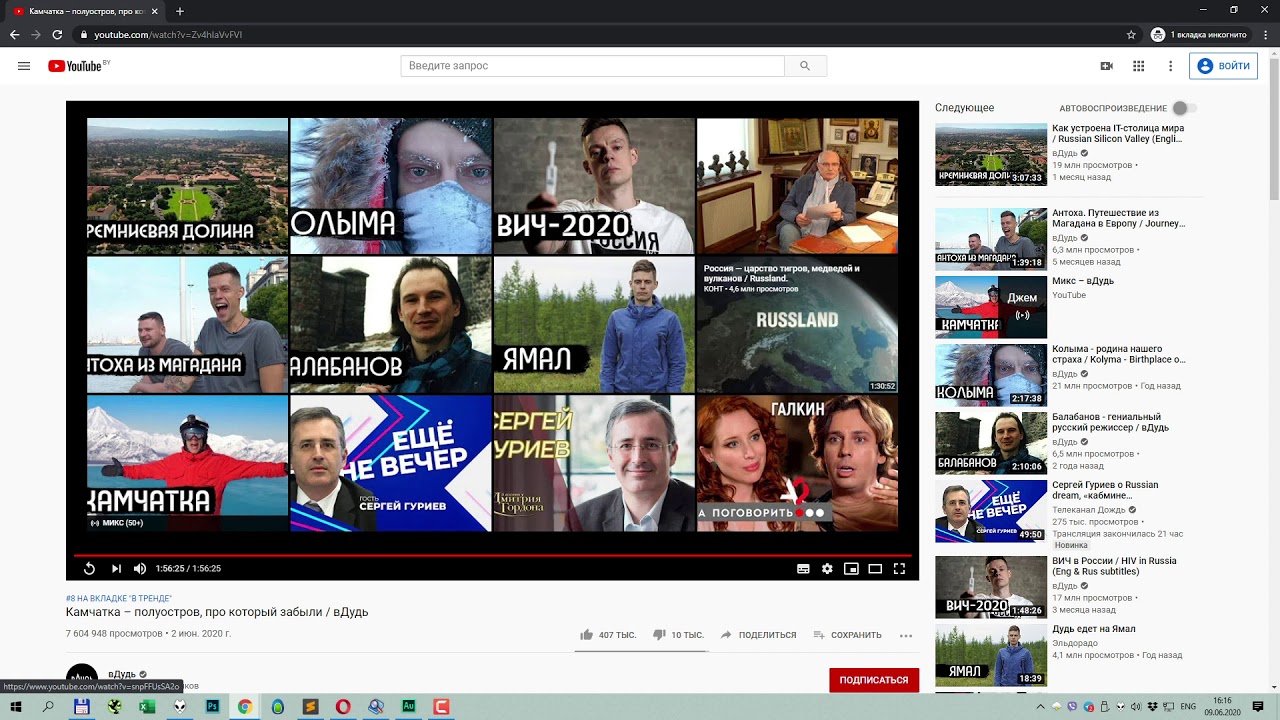
Task: Subscribe using the ПОДПИСАТЬСЯ button
Action: coord(874,680)
